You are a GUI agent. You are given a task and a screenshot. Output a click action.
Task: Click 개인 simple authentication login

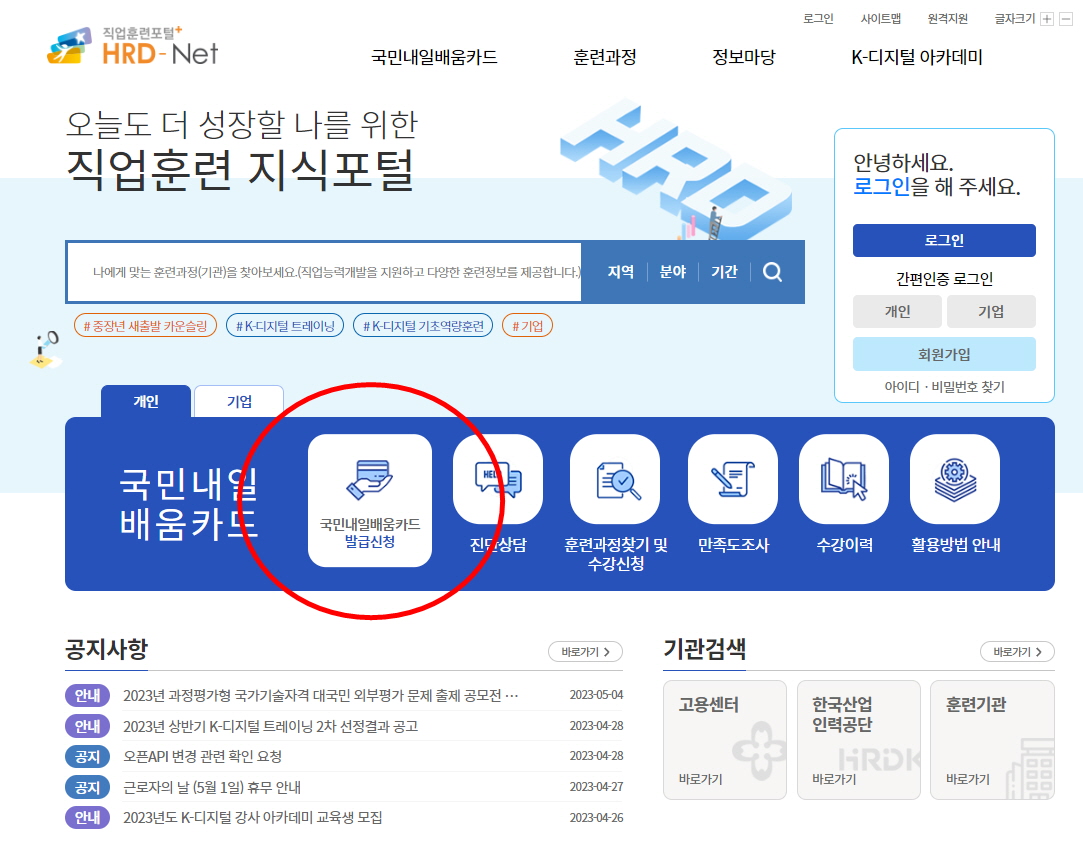pyautogui.click(x=897, y=312)
